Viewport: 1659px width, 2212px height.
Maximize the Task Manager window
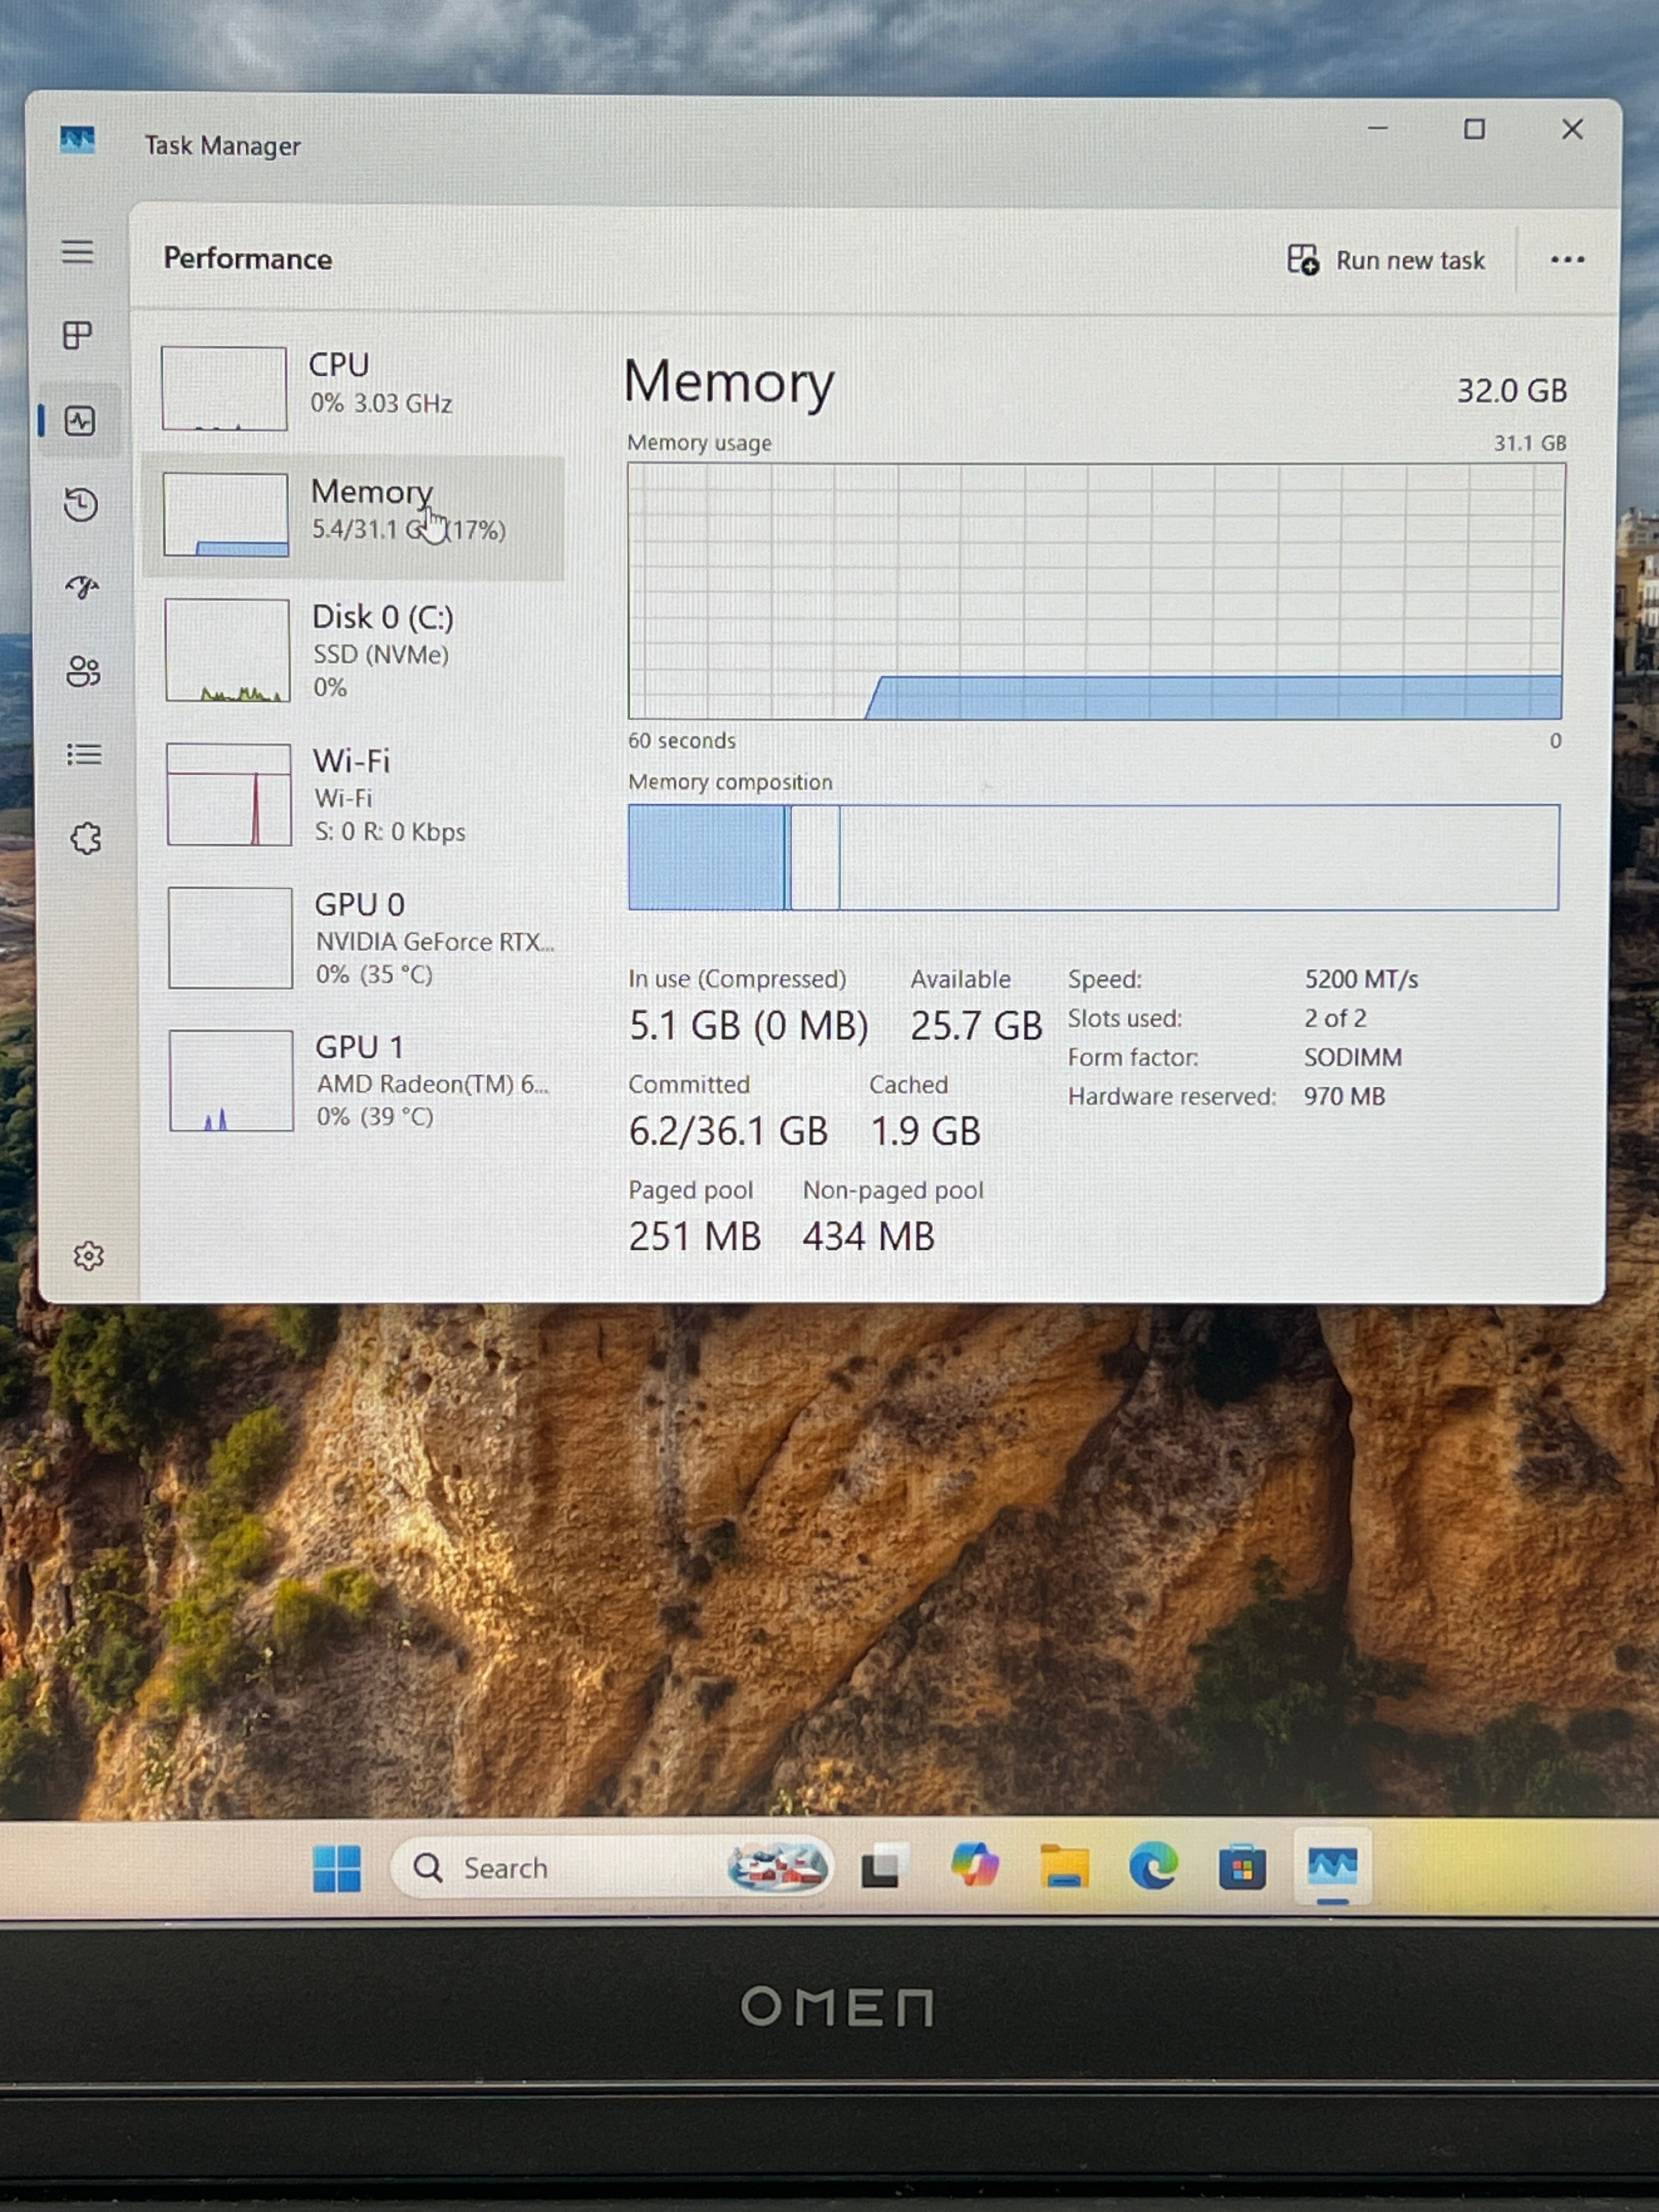coord(1474,129)
